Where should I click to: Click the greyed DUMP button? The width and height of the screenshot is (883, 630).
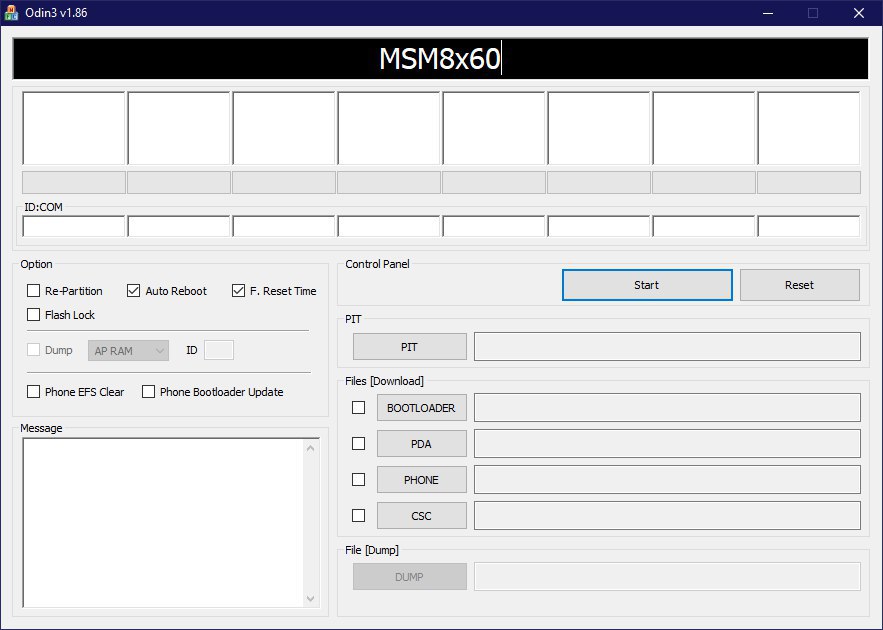(409, 577)
